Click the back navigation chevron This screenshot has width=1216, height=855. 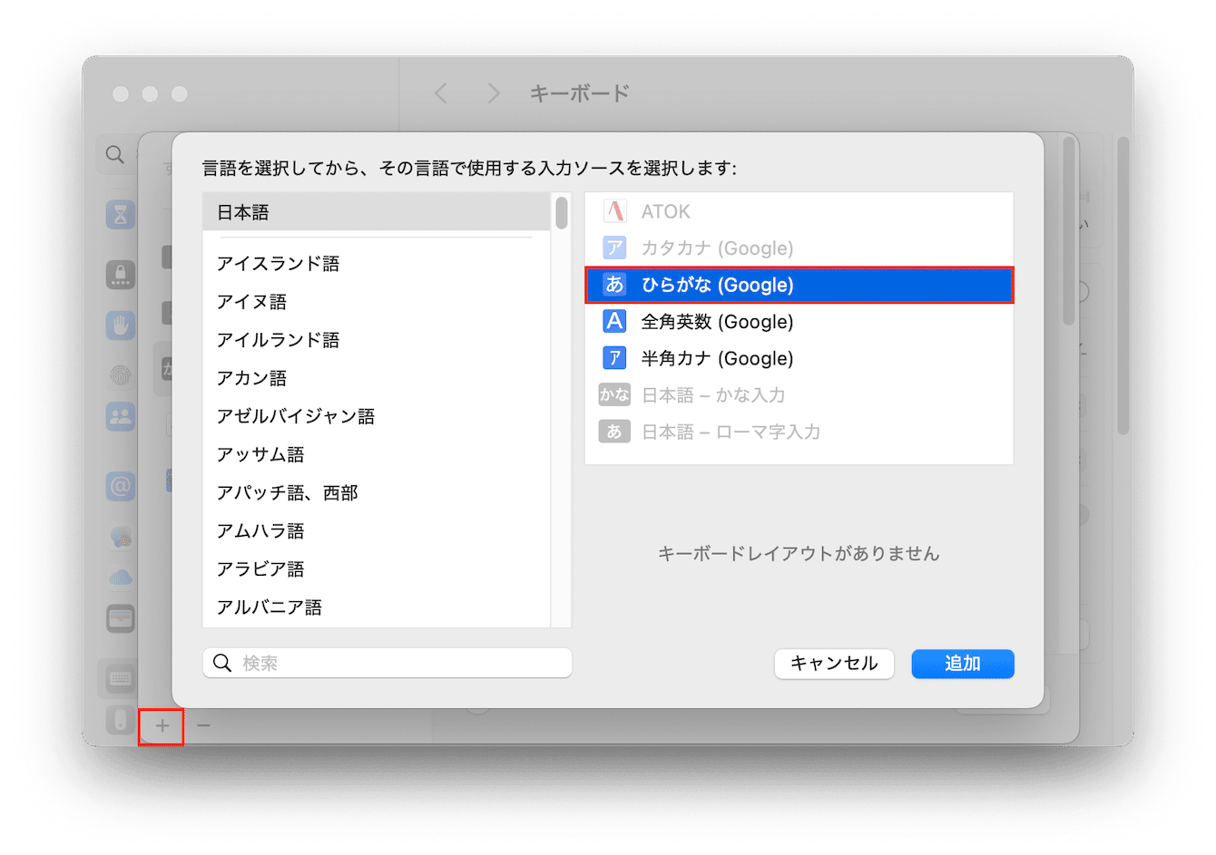[441, 92]
